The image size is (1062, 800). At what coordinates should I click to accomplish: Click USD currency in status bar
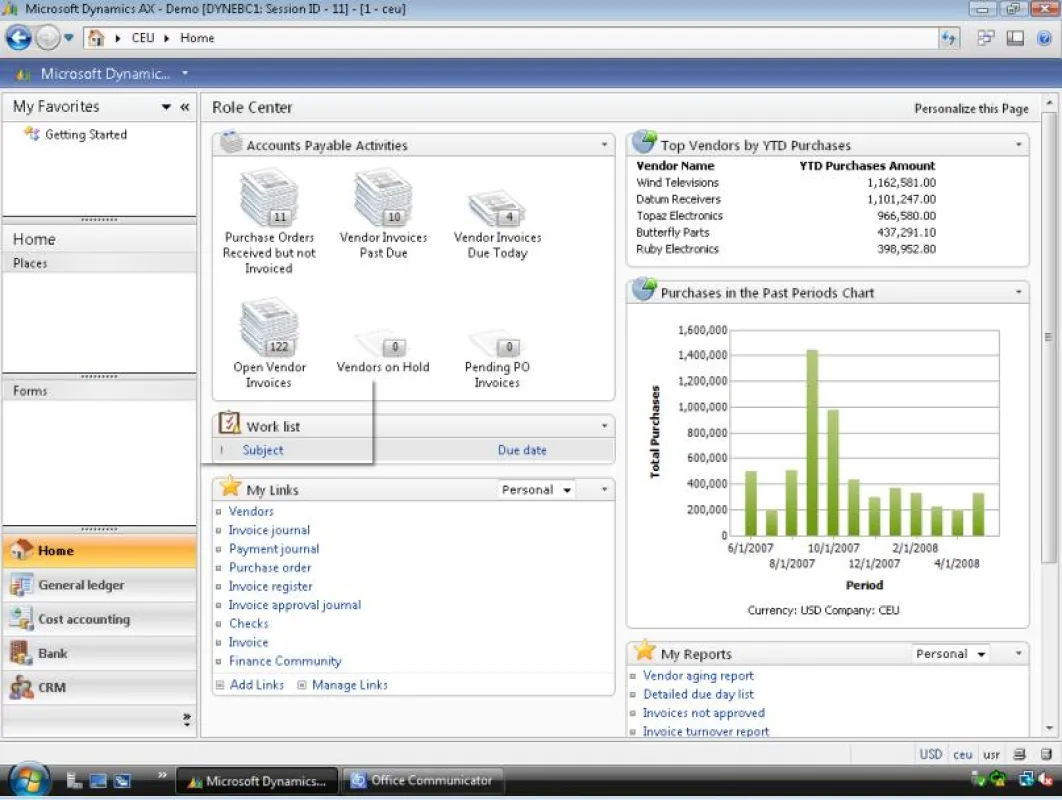tap(930, 754)
